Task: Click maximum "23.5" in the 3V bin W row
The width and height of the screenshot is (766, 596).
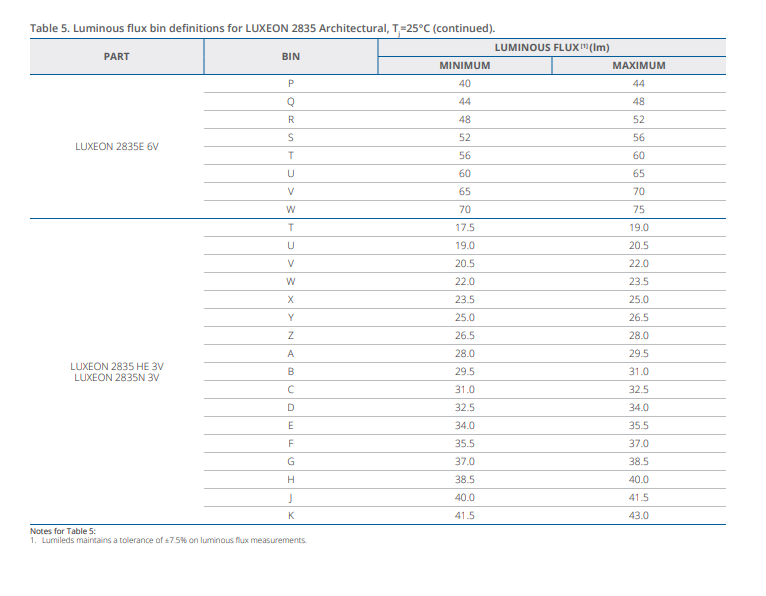Action: coord(638,282)
